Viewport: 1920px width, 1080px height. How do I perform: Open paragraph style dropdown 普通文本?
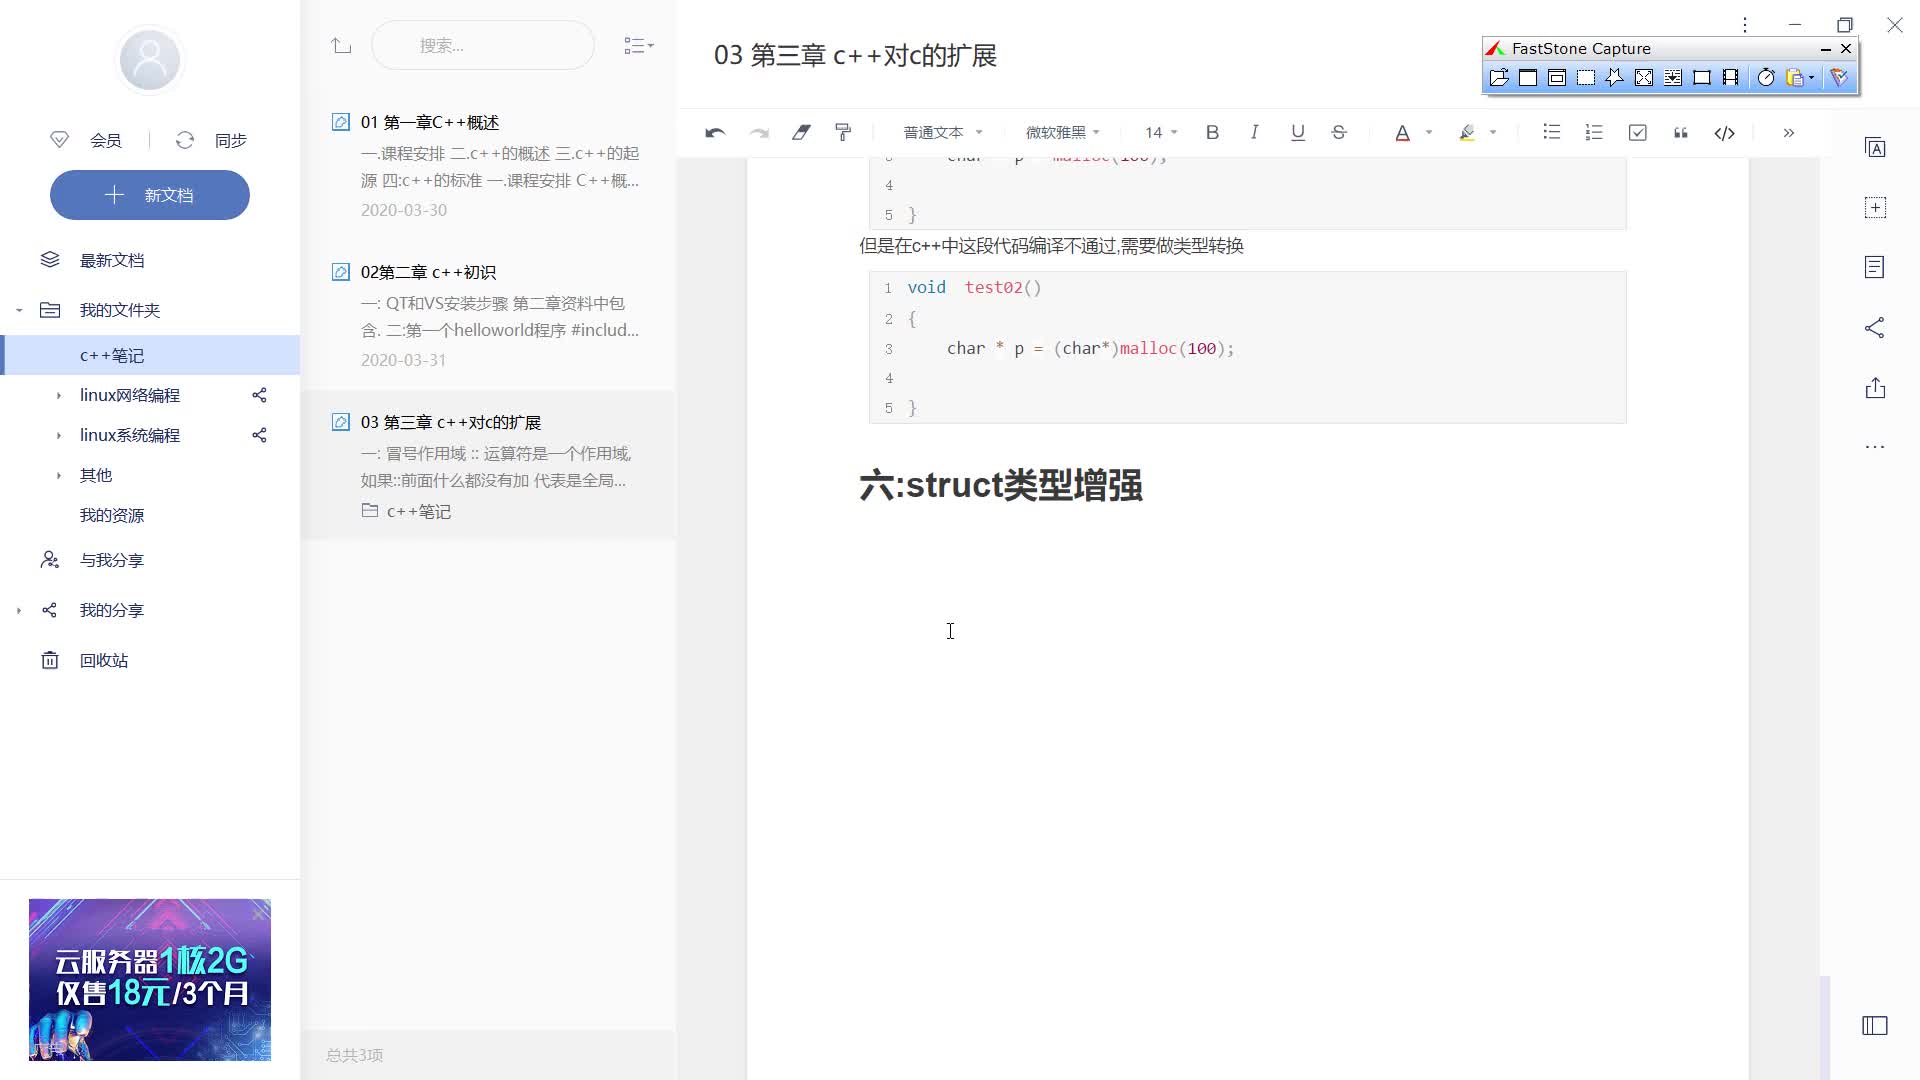[943, 132]
